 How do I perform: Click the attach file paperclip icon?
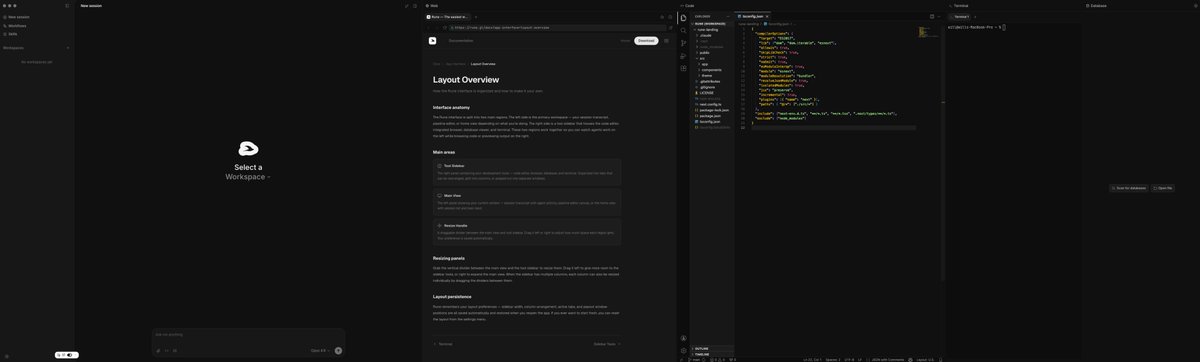click(x=158, y=350)
